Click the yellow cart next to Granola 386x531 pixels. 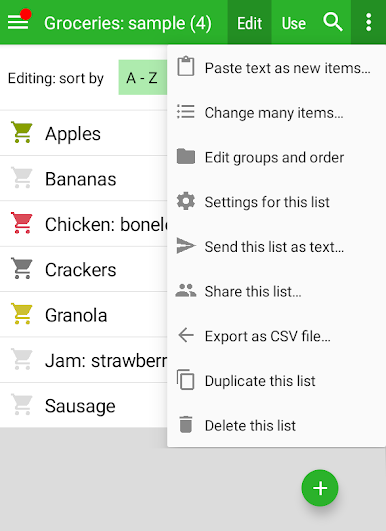[22, 315]
